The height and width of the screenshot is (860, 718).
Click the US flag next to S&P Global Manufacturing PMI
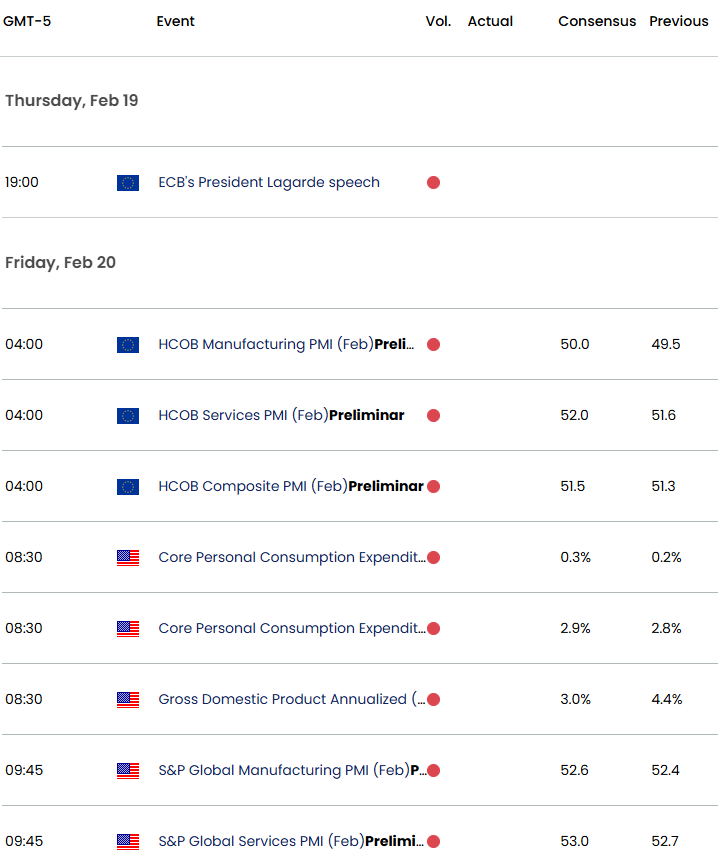(x=127, y=771)
